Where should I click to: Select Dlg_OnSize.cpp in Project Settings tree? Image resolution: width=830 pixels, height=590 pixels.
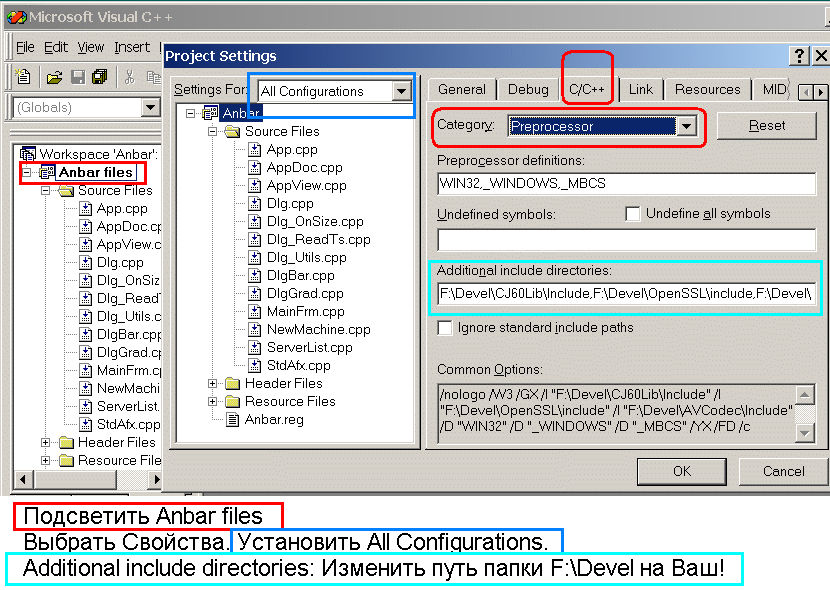pyautogui.click(x=315, y=221)
